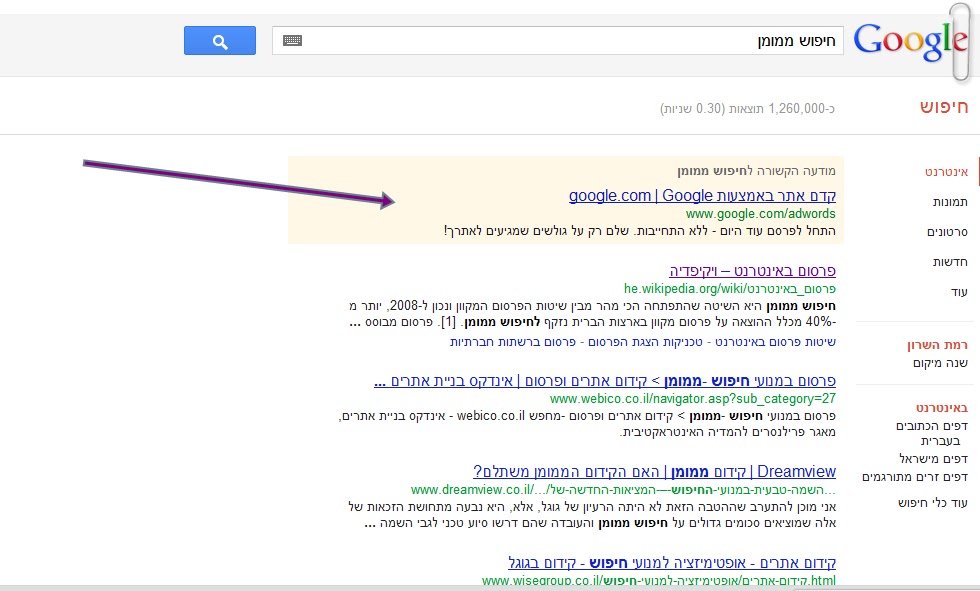Filter by דפים הכתובים בעברית
The width and height of the screenshot is (980, 591).
click(932, 433)
